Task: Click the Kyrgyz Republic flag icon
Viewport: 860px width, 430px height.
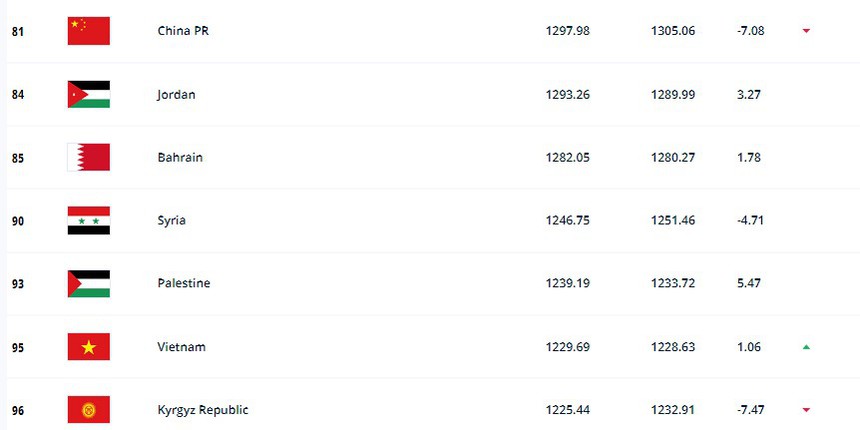Action: tap(88, 410)
